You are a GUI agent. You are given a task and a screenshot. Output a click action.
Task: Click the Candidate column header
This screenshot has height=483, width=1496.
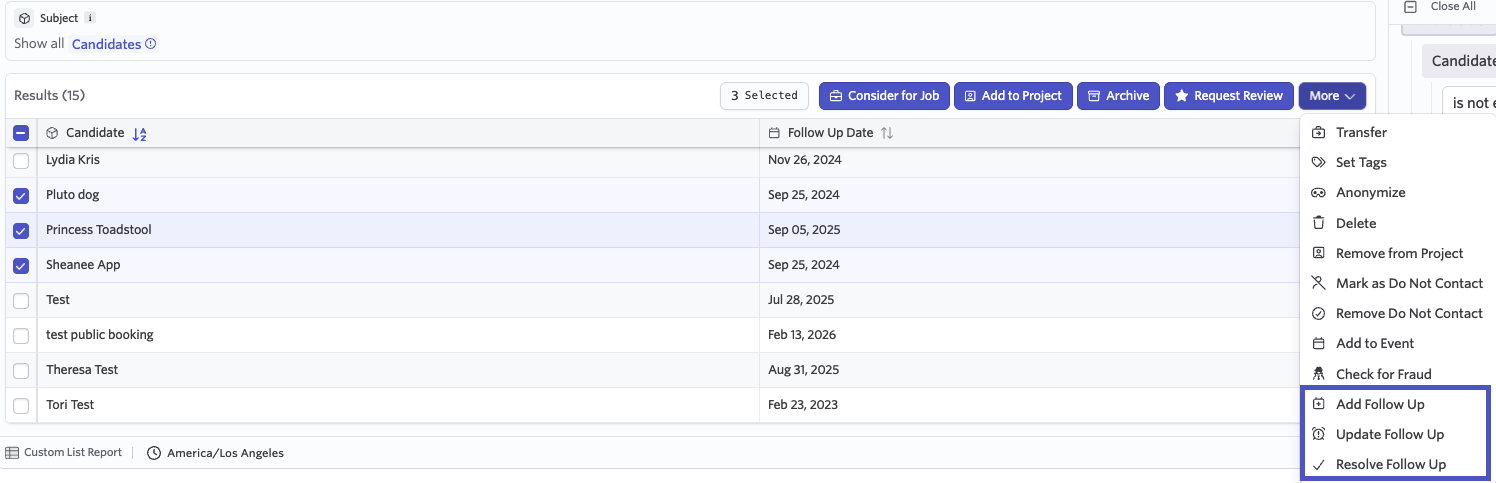[x=95, y=133]
